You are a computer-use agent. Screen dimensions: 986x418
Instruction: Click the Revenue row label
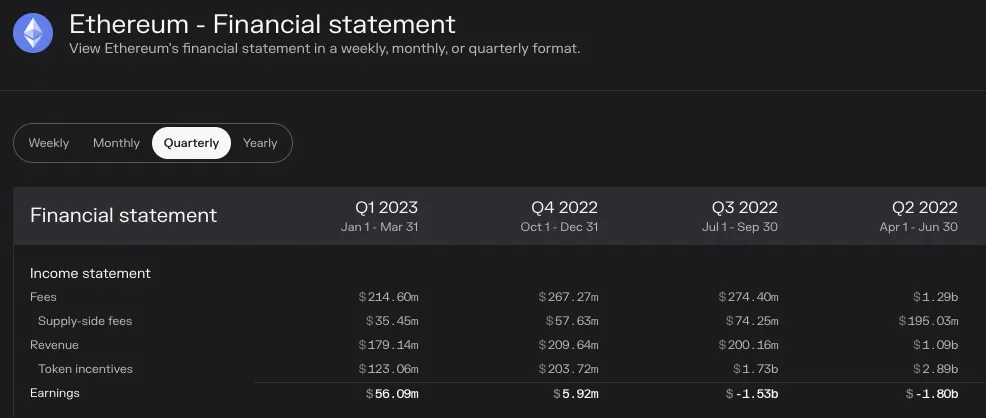[54, 345]
